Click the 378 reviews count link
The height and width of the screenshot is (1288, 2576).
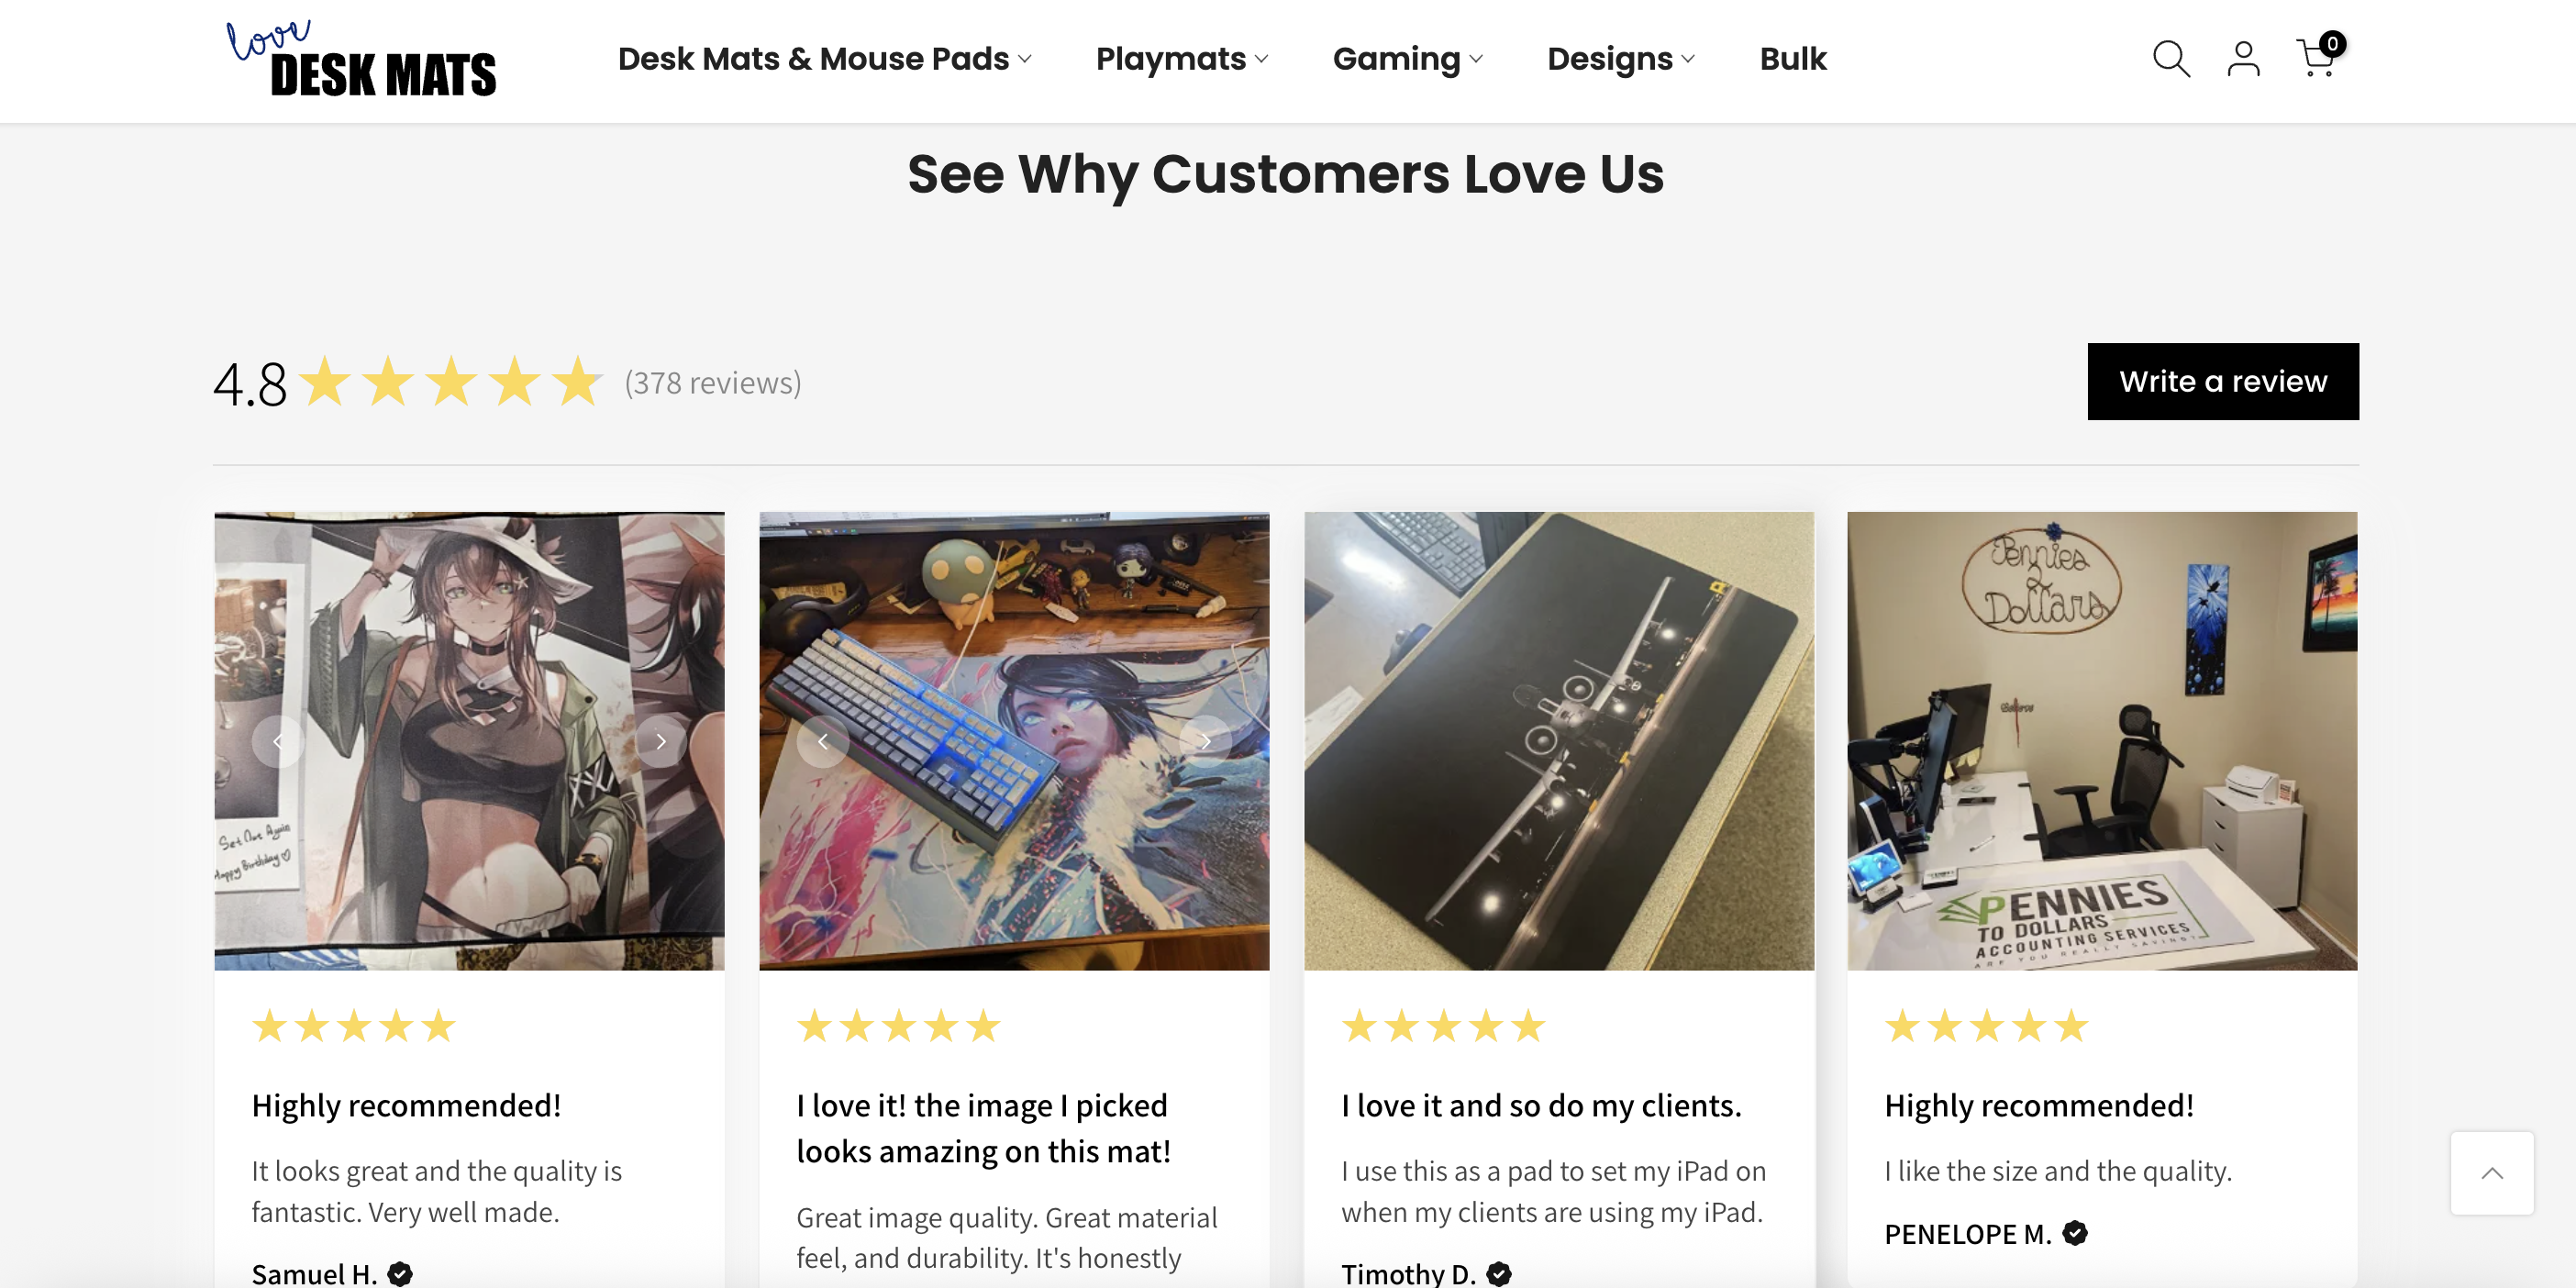[713, 383]
